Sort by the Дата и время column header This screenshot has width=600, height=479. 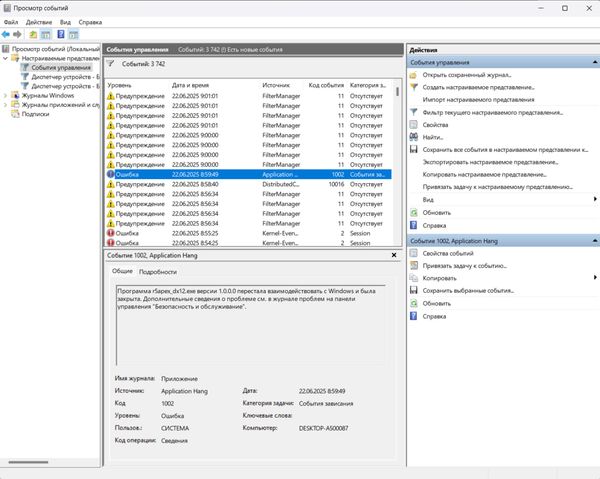click(190, 85)
